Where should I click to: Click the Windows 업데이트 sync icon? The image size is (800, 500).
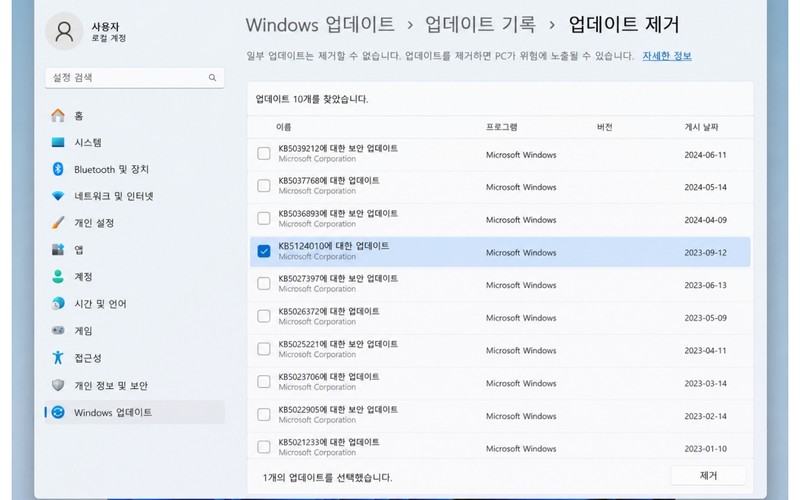[58, 412]
